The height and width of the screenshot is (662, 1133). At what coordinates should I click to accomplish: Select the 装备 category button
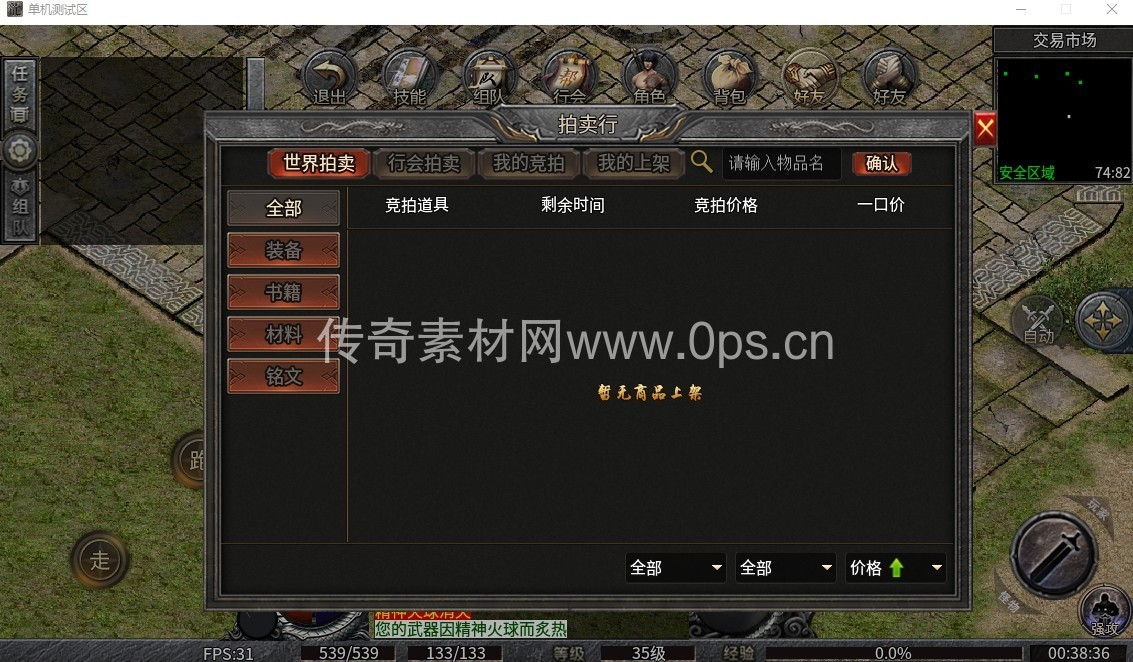pyautogui.click(x=283, y=250)
